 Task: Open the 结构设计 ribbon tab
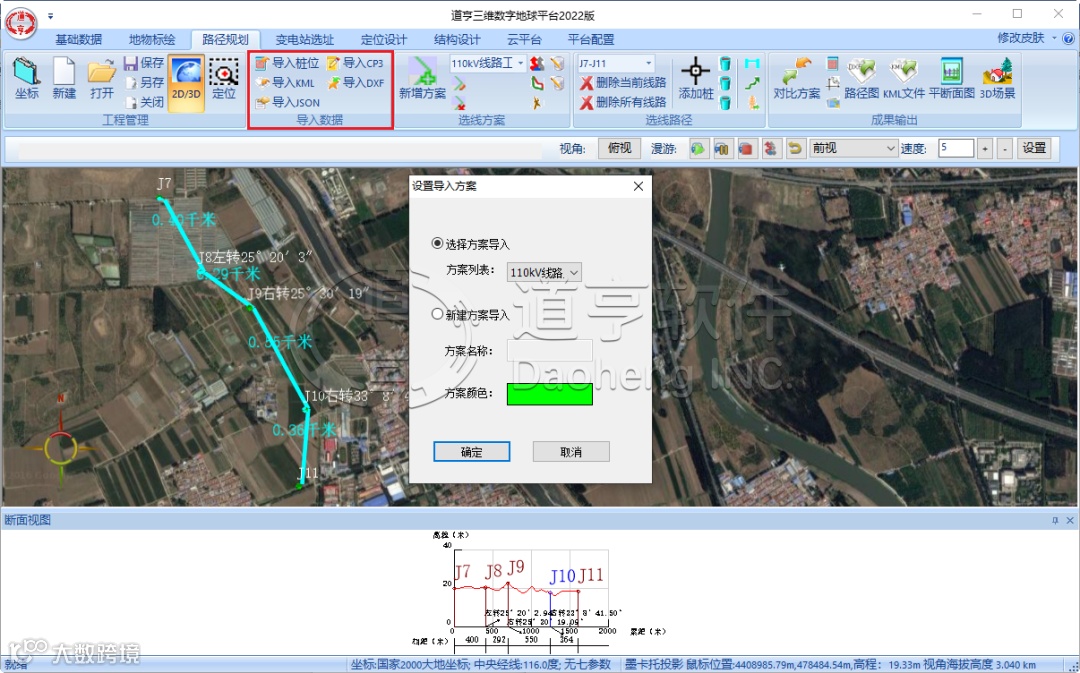click(457, 39)
